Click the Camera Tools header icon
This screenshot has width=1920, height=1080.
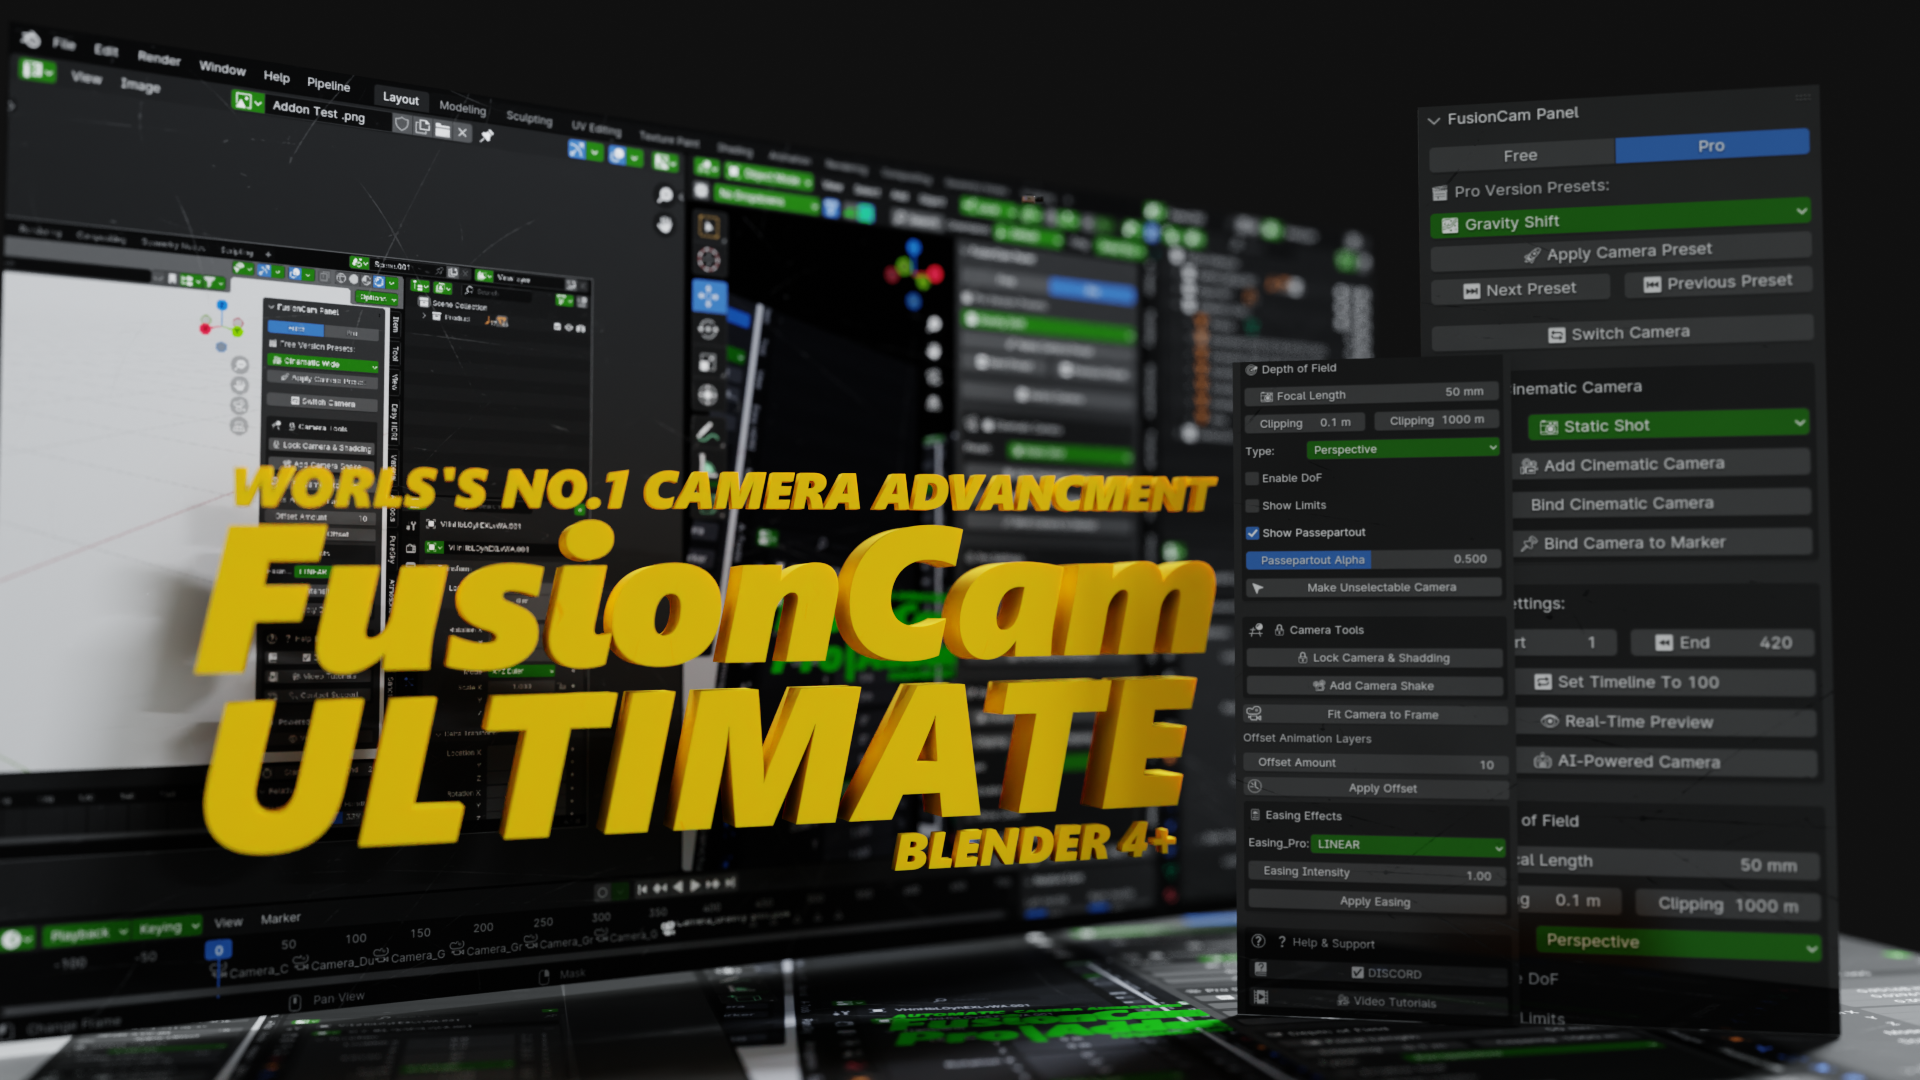1256,630
